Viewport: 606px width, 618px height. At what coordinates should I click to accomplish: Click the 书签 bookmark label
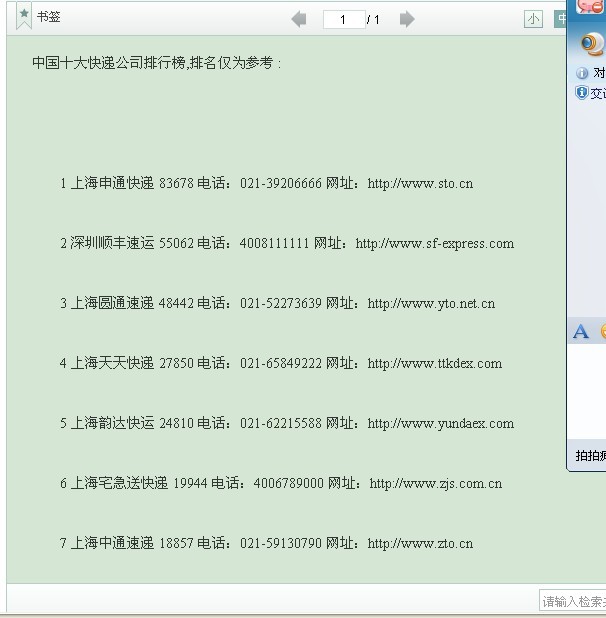[49, 18]
